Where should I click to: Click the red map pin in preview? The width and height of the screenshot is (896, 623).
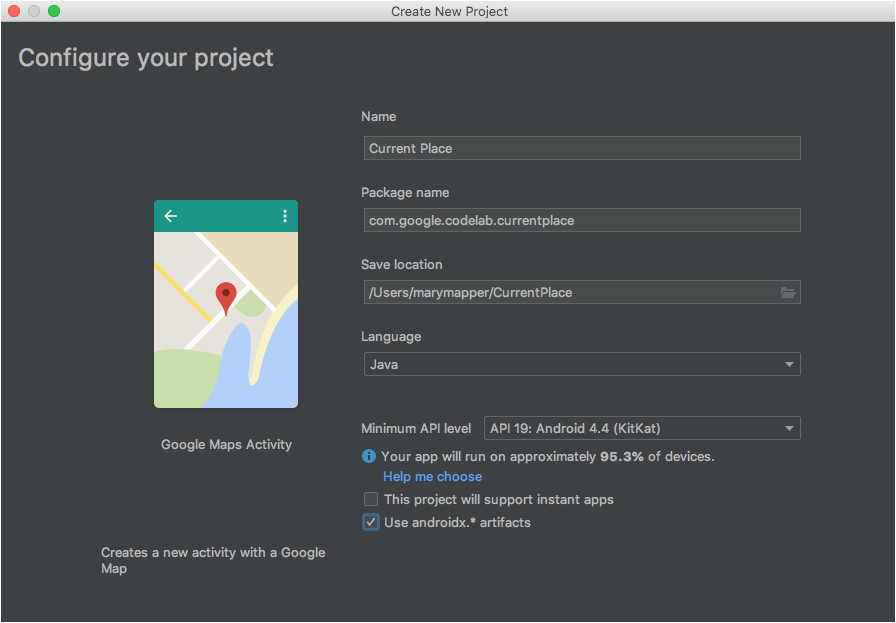tap(226, 298)
